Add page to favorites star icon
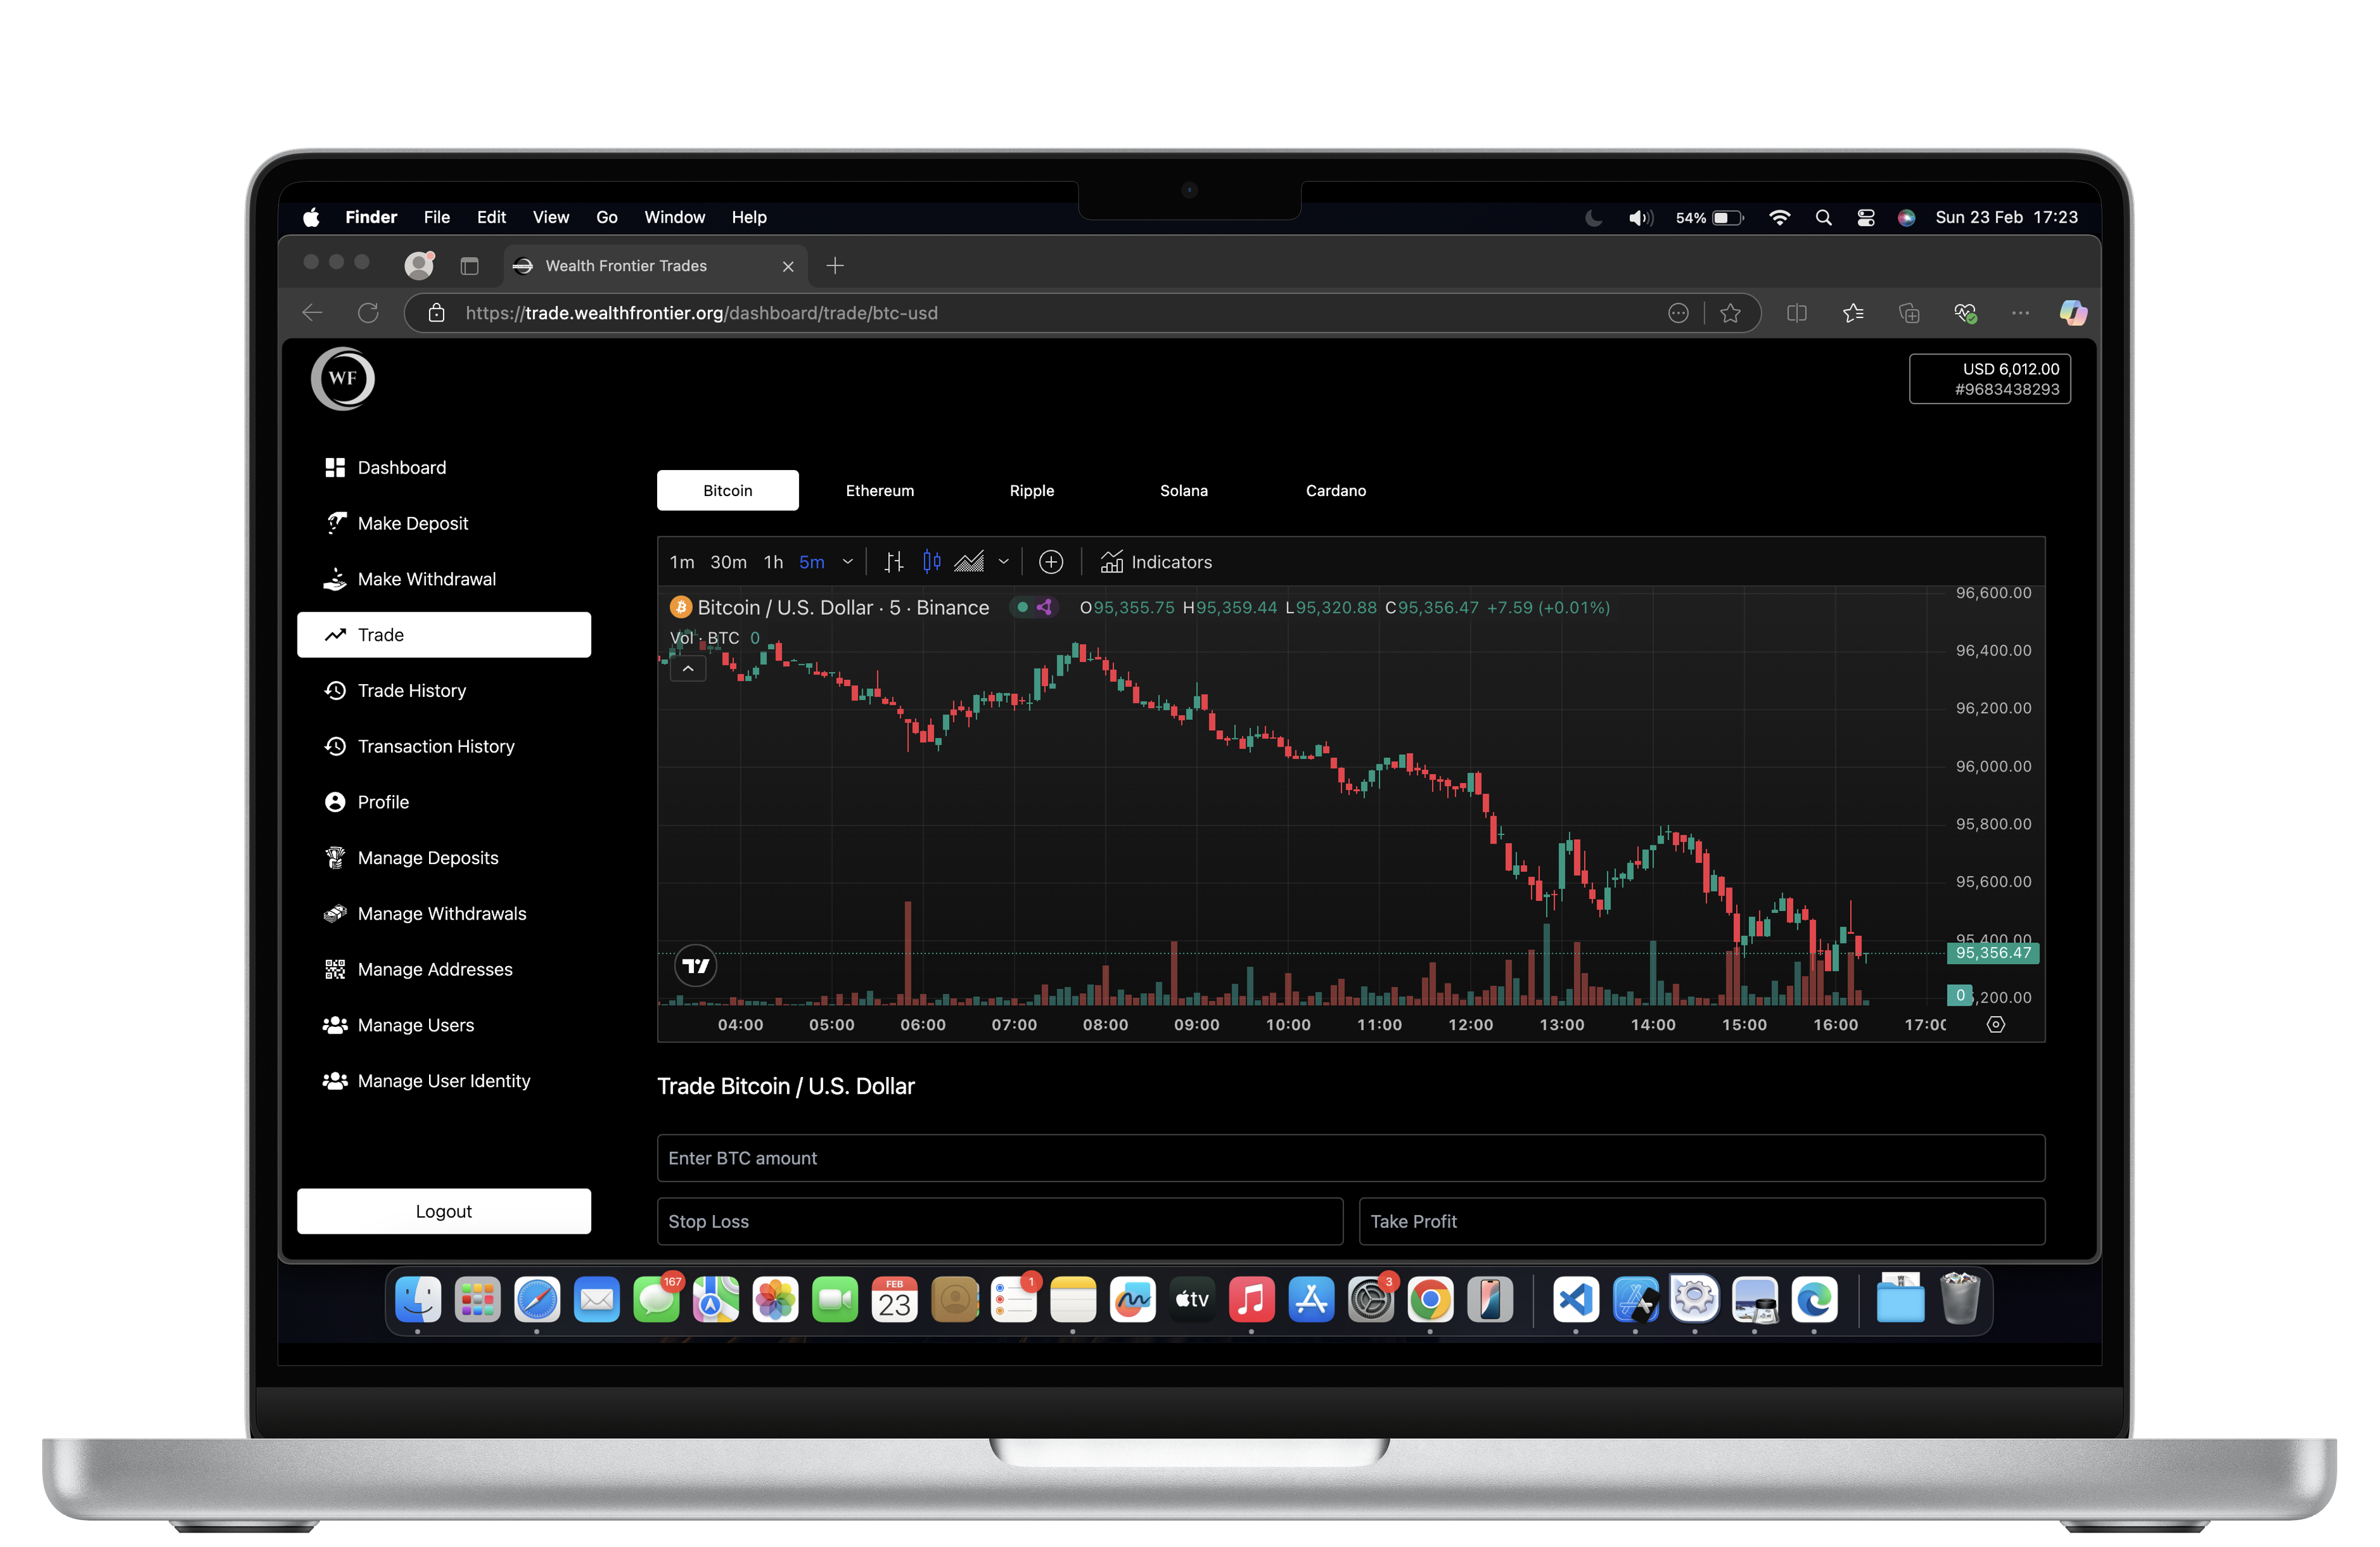The height and width of the screenshot is (1547, 2380). [x=1730, y=313]
